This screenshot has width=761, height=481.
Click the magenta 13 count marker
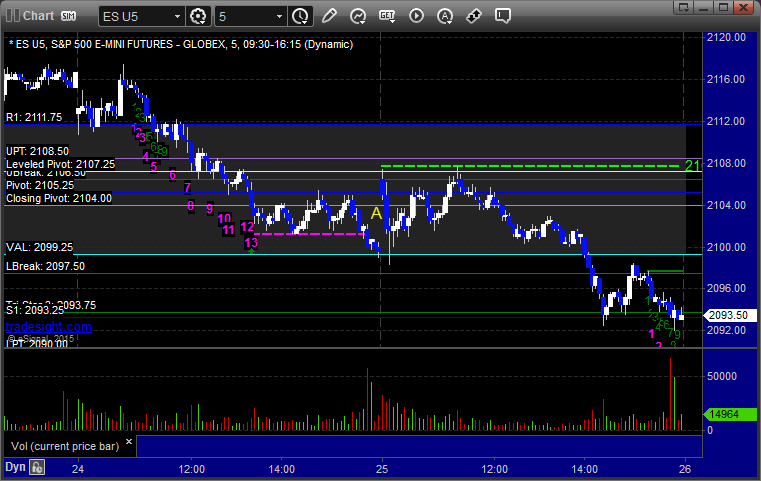[251, 243]
